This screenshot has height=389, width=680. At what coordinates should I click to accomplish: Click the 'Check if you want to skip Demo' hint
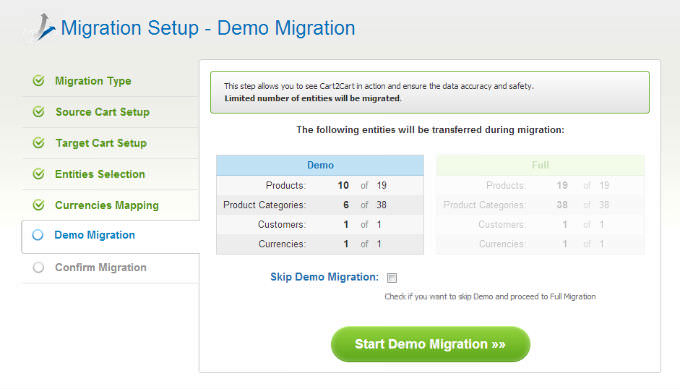pos(490,297)
